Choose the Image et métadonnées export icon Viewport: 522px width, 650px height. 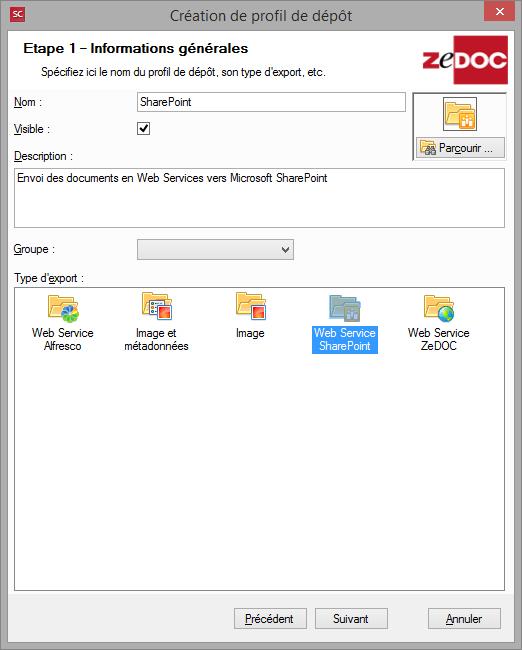click(157, 306)
